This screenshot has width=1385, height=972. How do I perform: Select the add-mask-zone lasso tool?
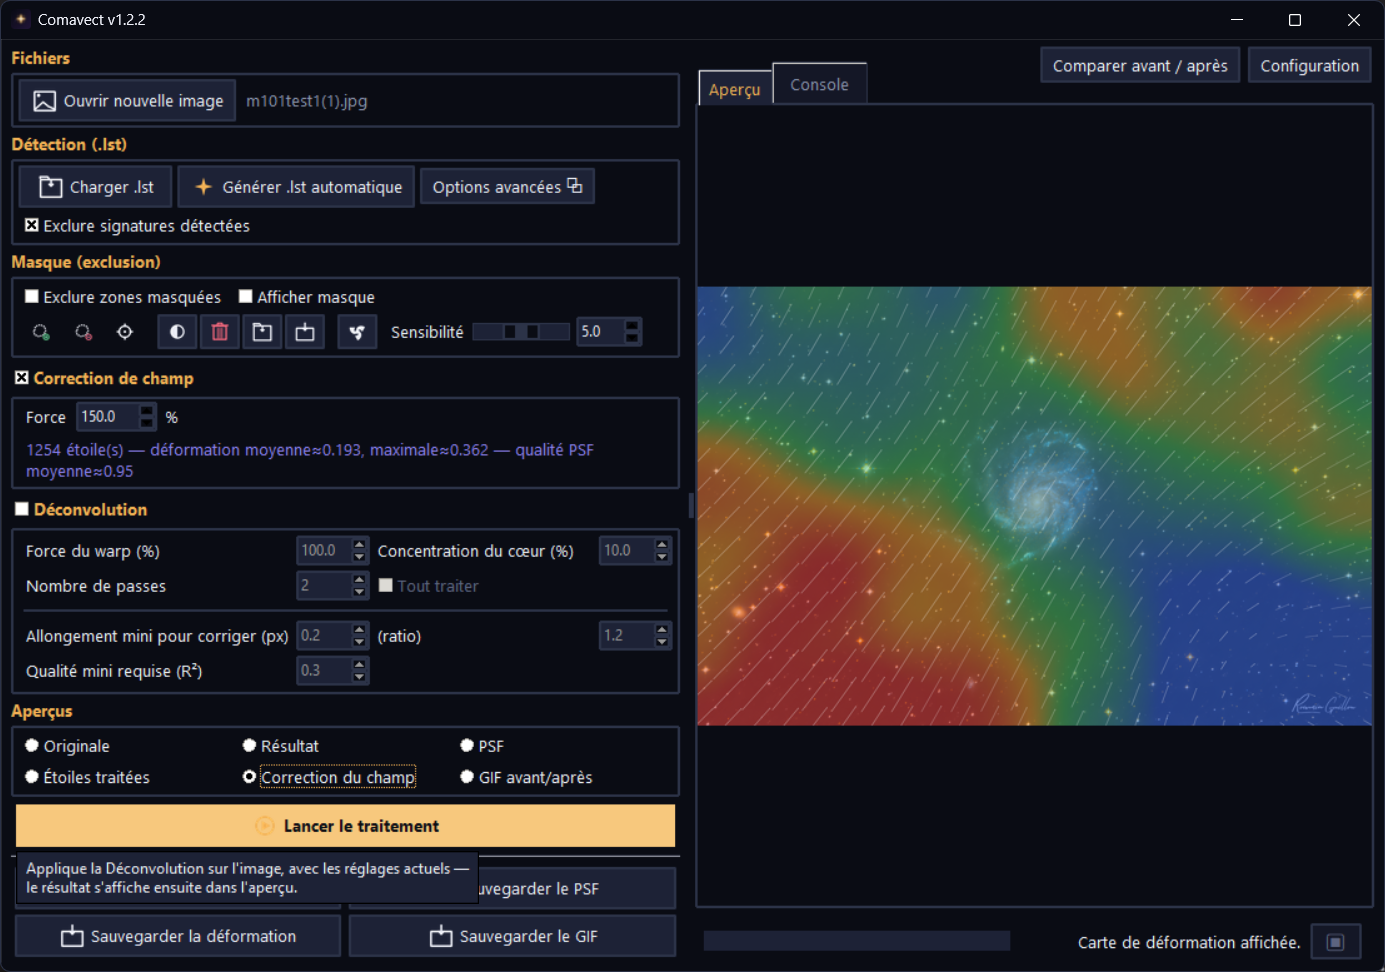[x=41, y=332]
